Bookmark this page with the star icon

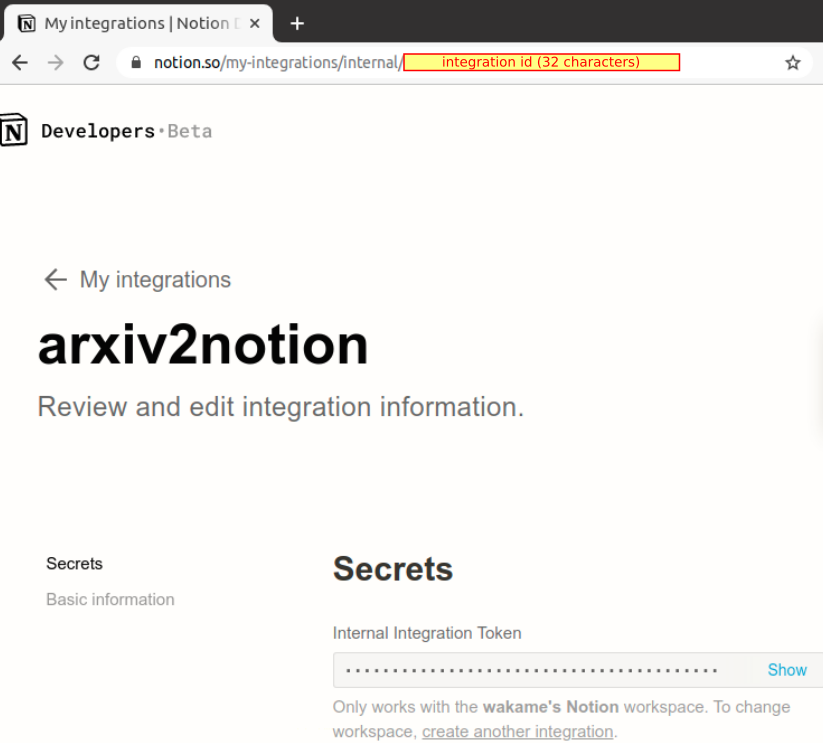pos(793,62)
